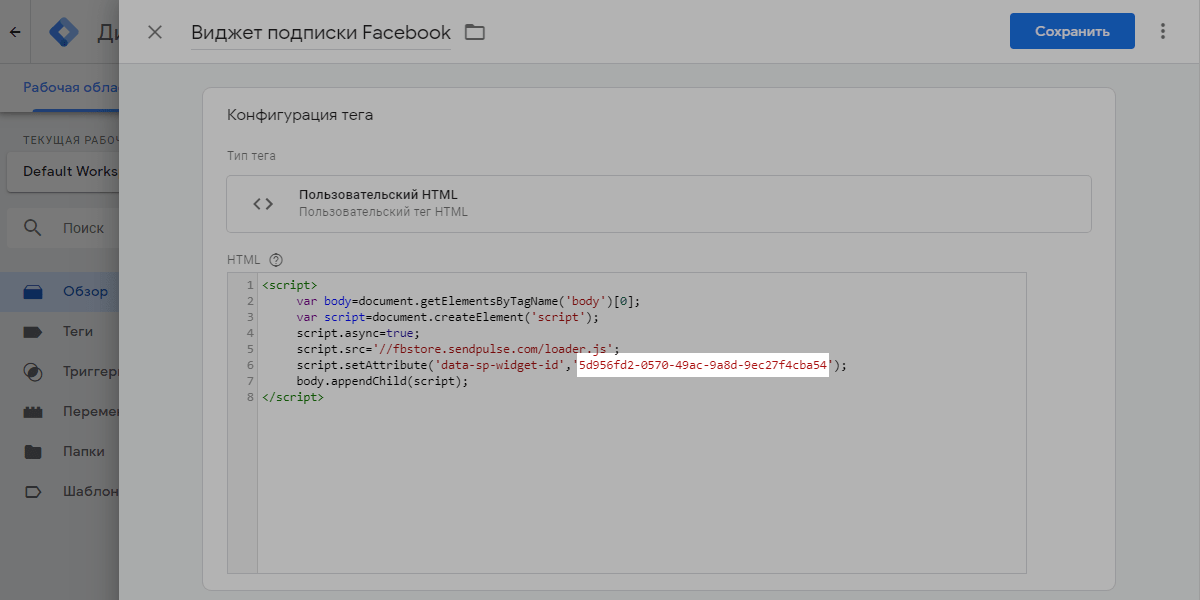Image resolution: width=1200 pixels, height=600 pixels.
Task: Click the Триггеры circle icon
Action: point(33,371)
